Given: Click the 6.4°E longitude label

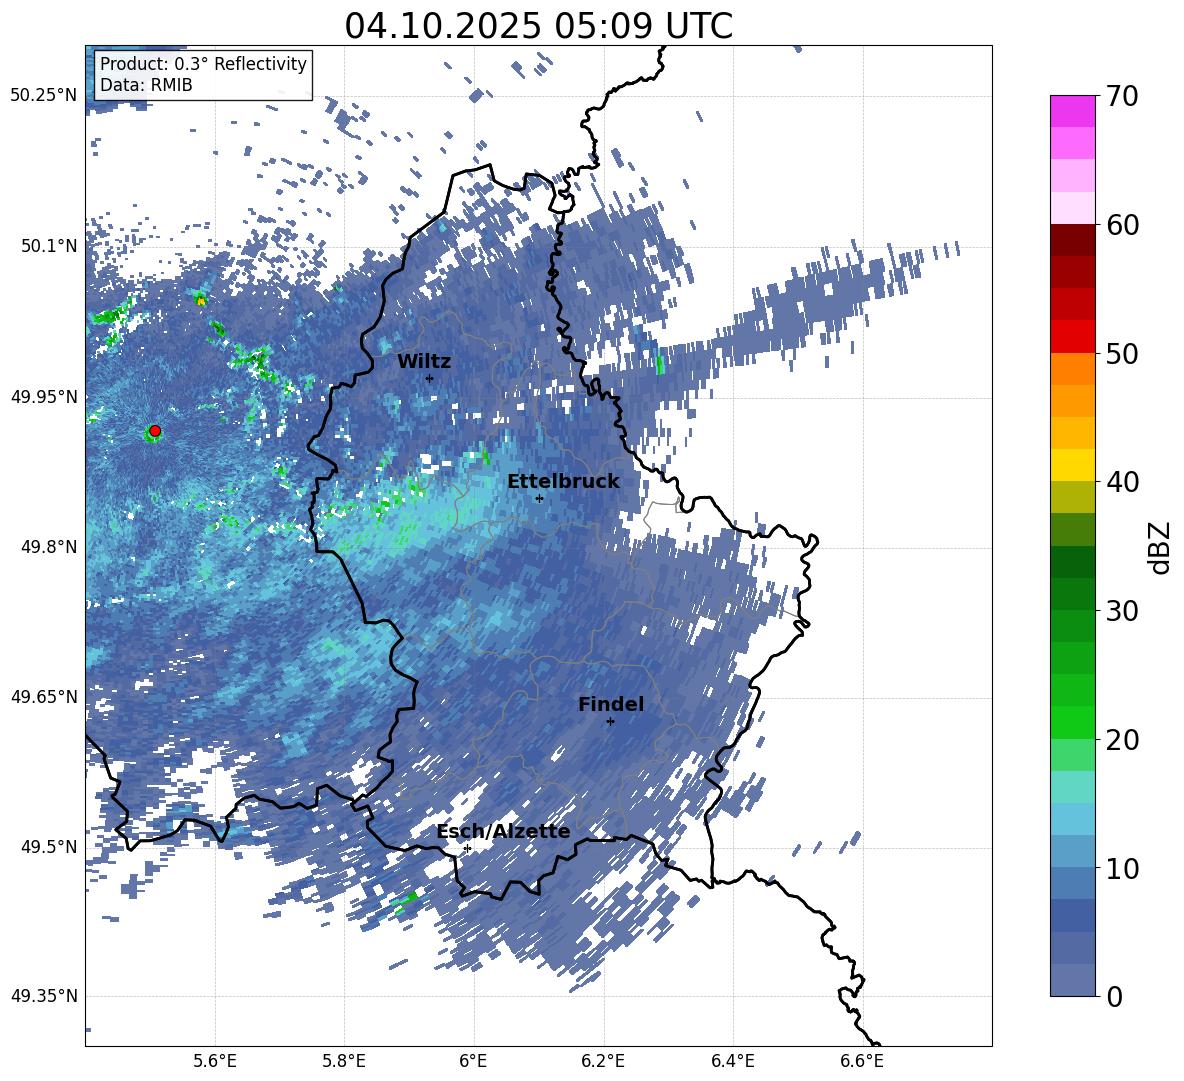Looking at the screenshot, I should (x=732, y=1061).
